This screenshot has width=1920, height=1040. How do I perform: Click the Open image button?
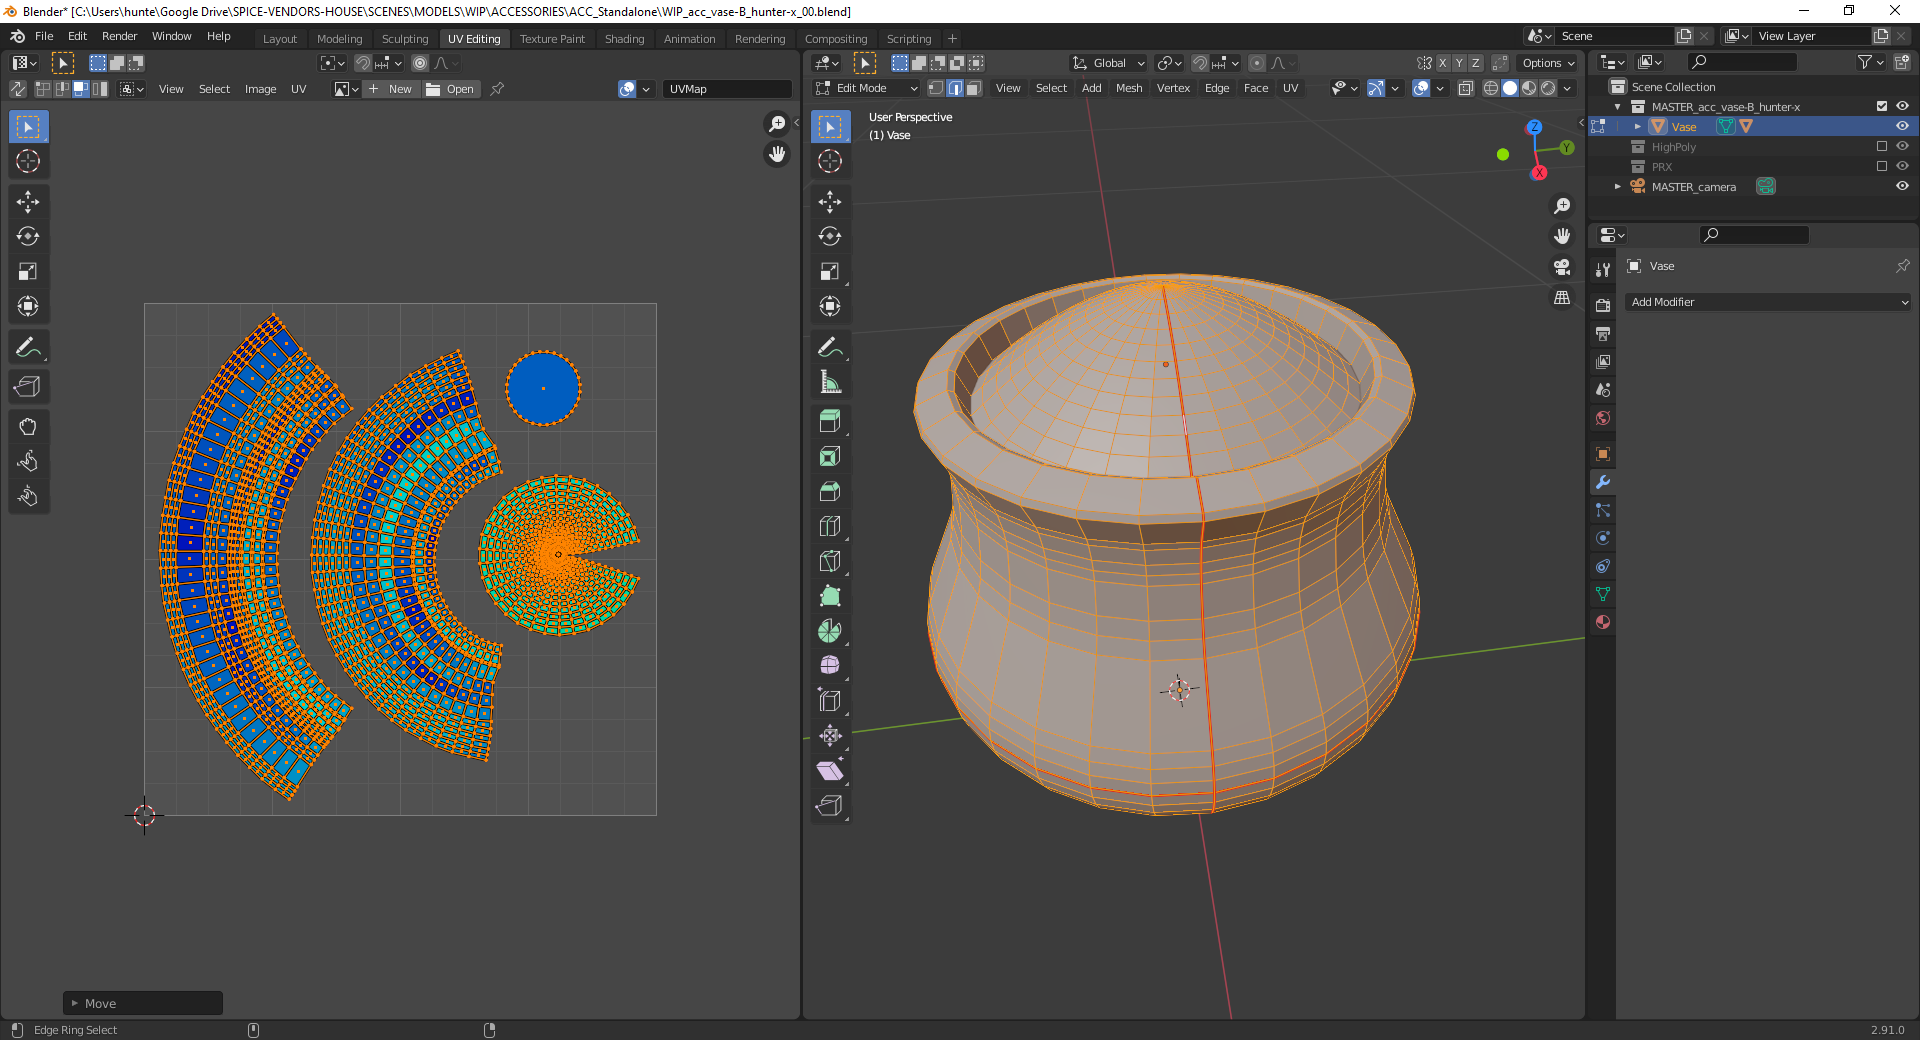point(451,89)
